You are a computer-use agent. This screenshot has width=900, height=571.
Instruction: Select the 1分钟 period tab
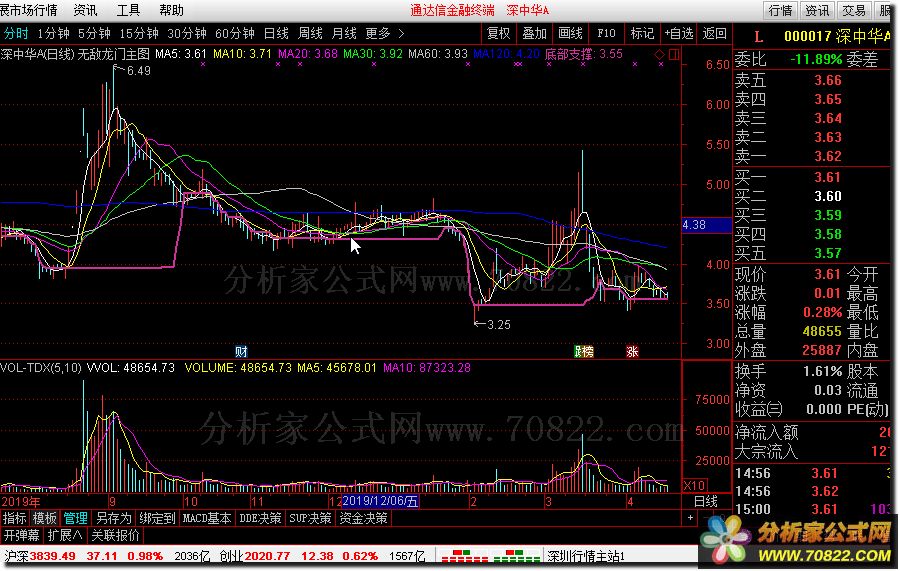click(53, 34)
